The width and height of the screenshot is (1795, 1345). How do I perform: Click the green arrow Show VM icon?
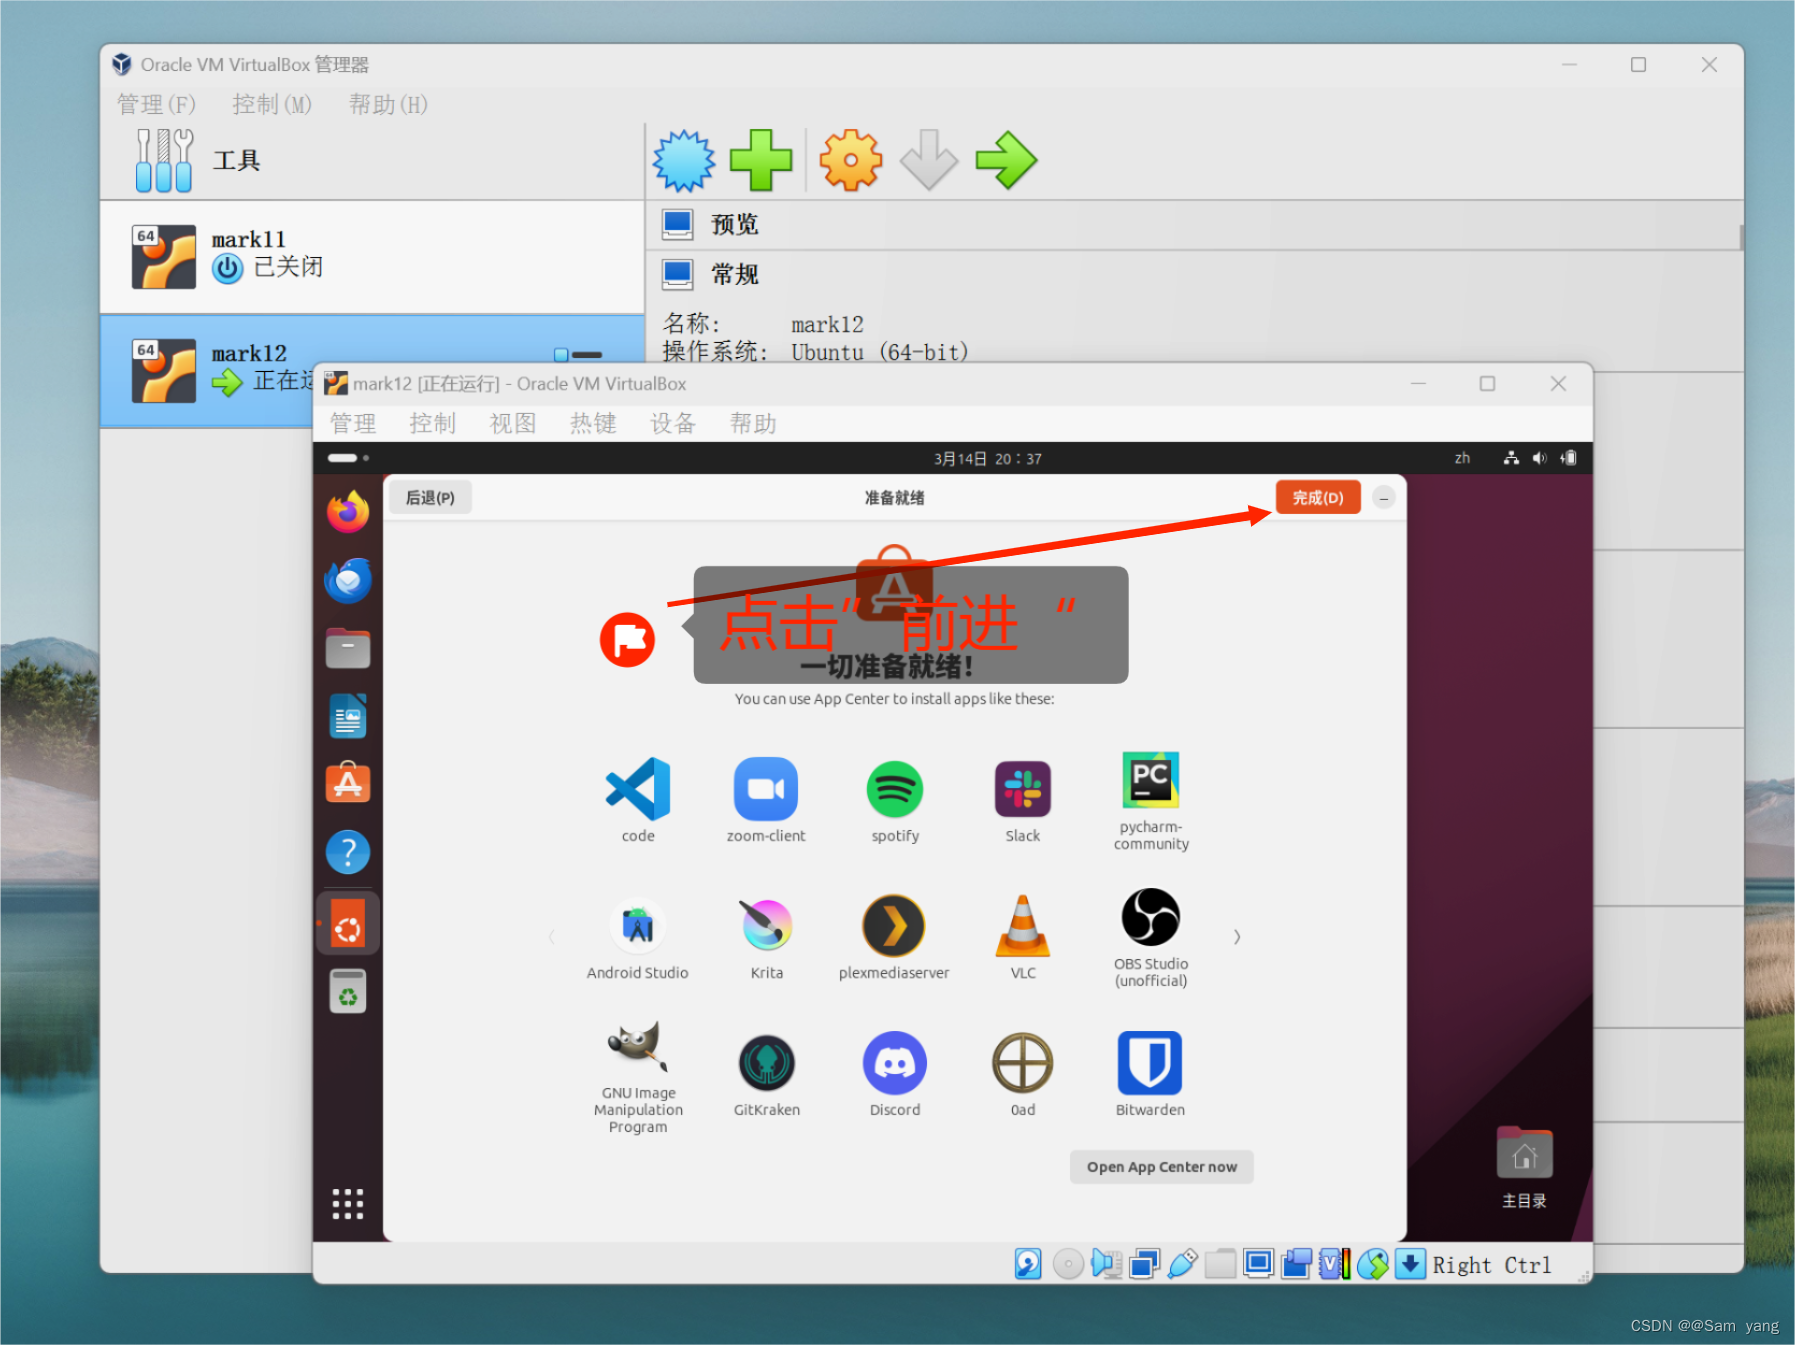[x=1006, y=160]
